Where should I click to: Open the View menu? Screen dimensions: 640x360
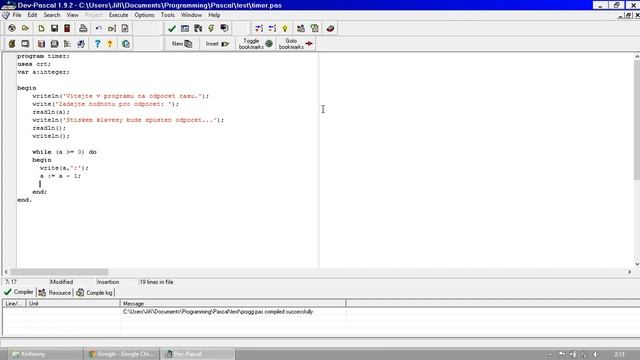click(x=73, y=15)
